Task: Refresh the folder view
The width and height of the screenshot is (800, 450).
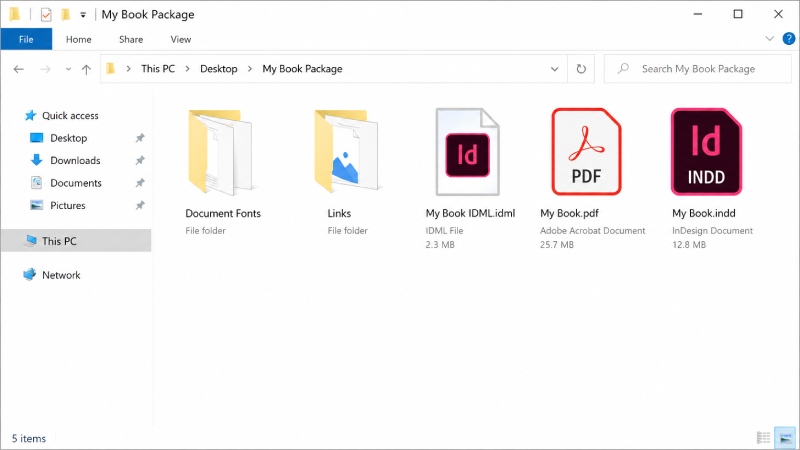Action: click(581, 69)
